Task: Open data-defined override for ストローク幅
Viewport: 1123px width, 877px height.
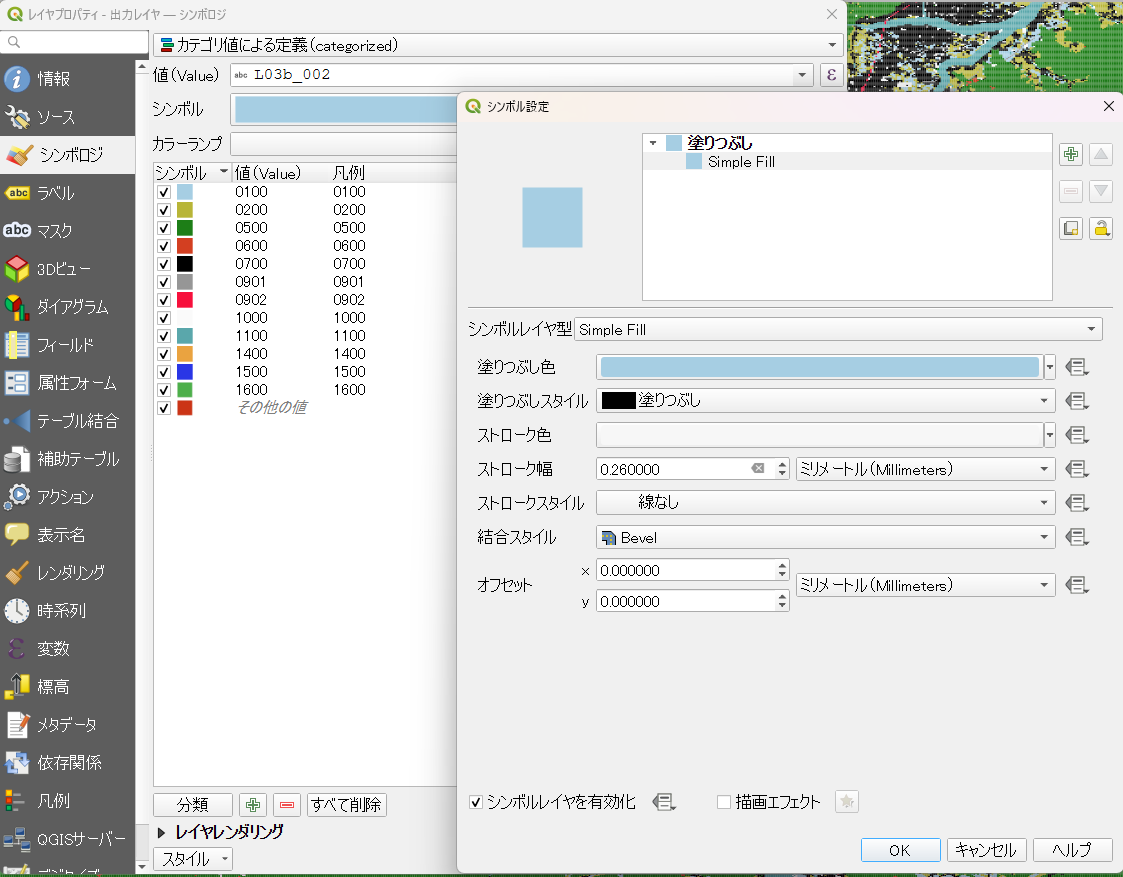Action: point(1076,469)
